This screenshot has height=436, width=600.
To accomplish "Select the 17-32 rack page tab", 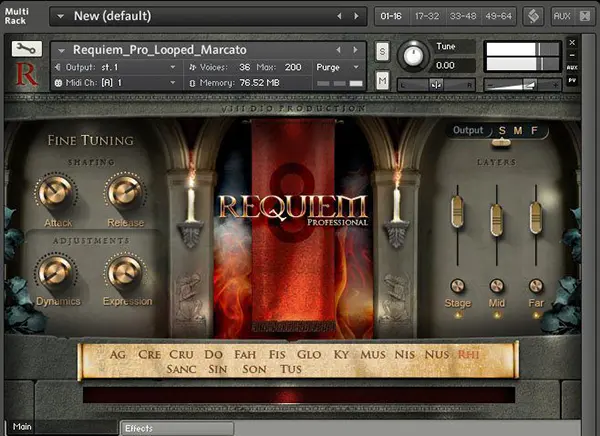I will click(427, 16).
